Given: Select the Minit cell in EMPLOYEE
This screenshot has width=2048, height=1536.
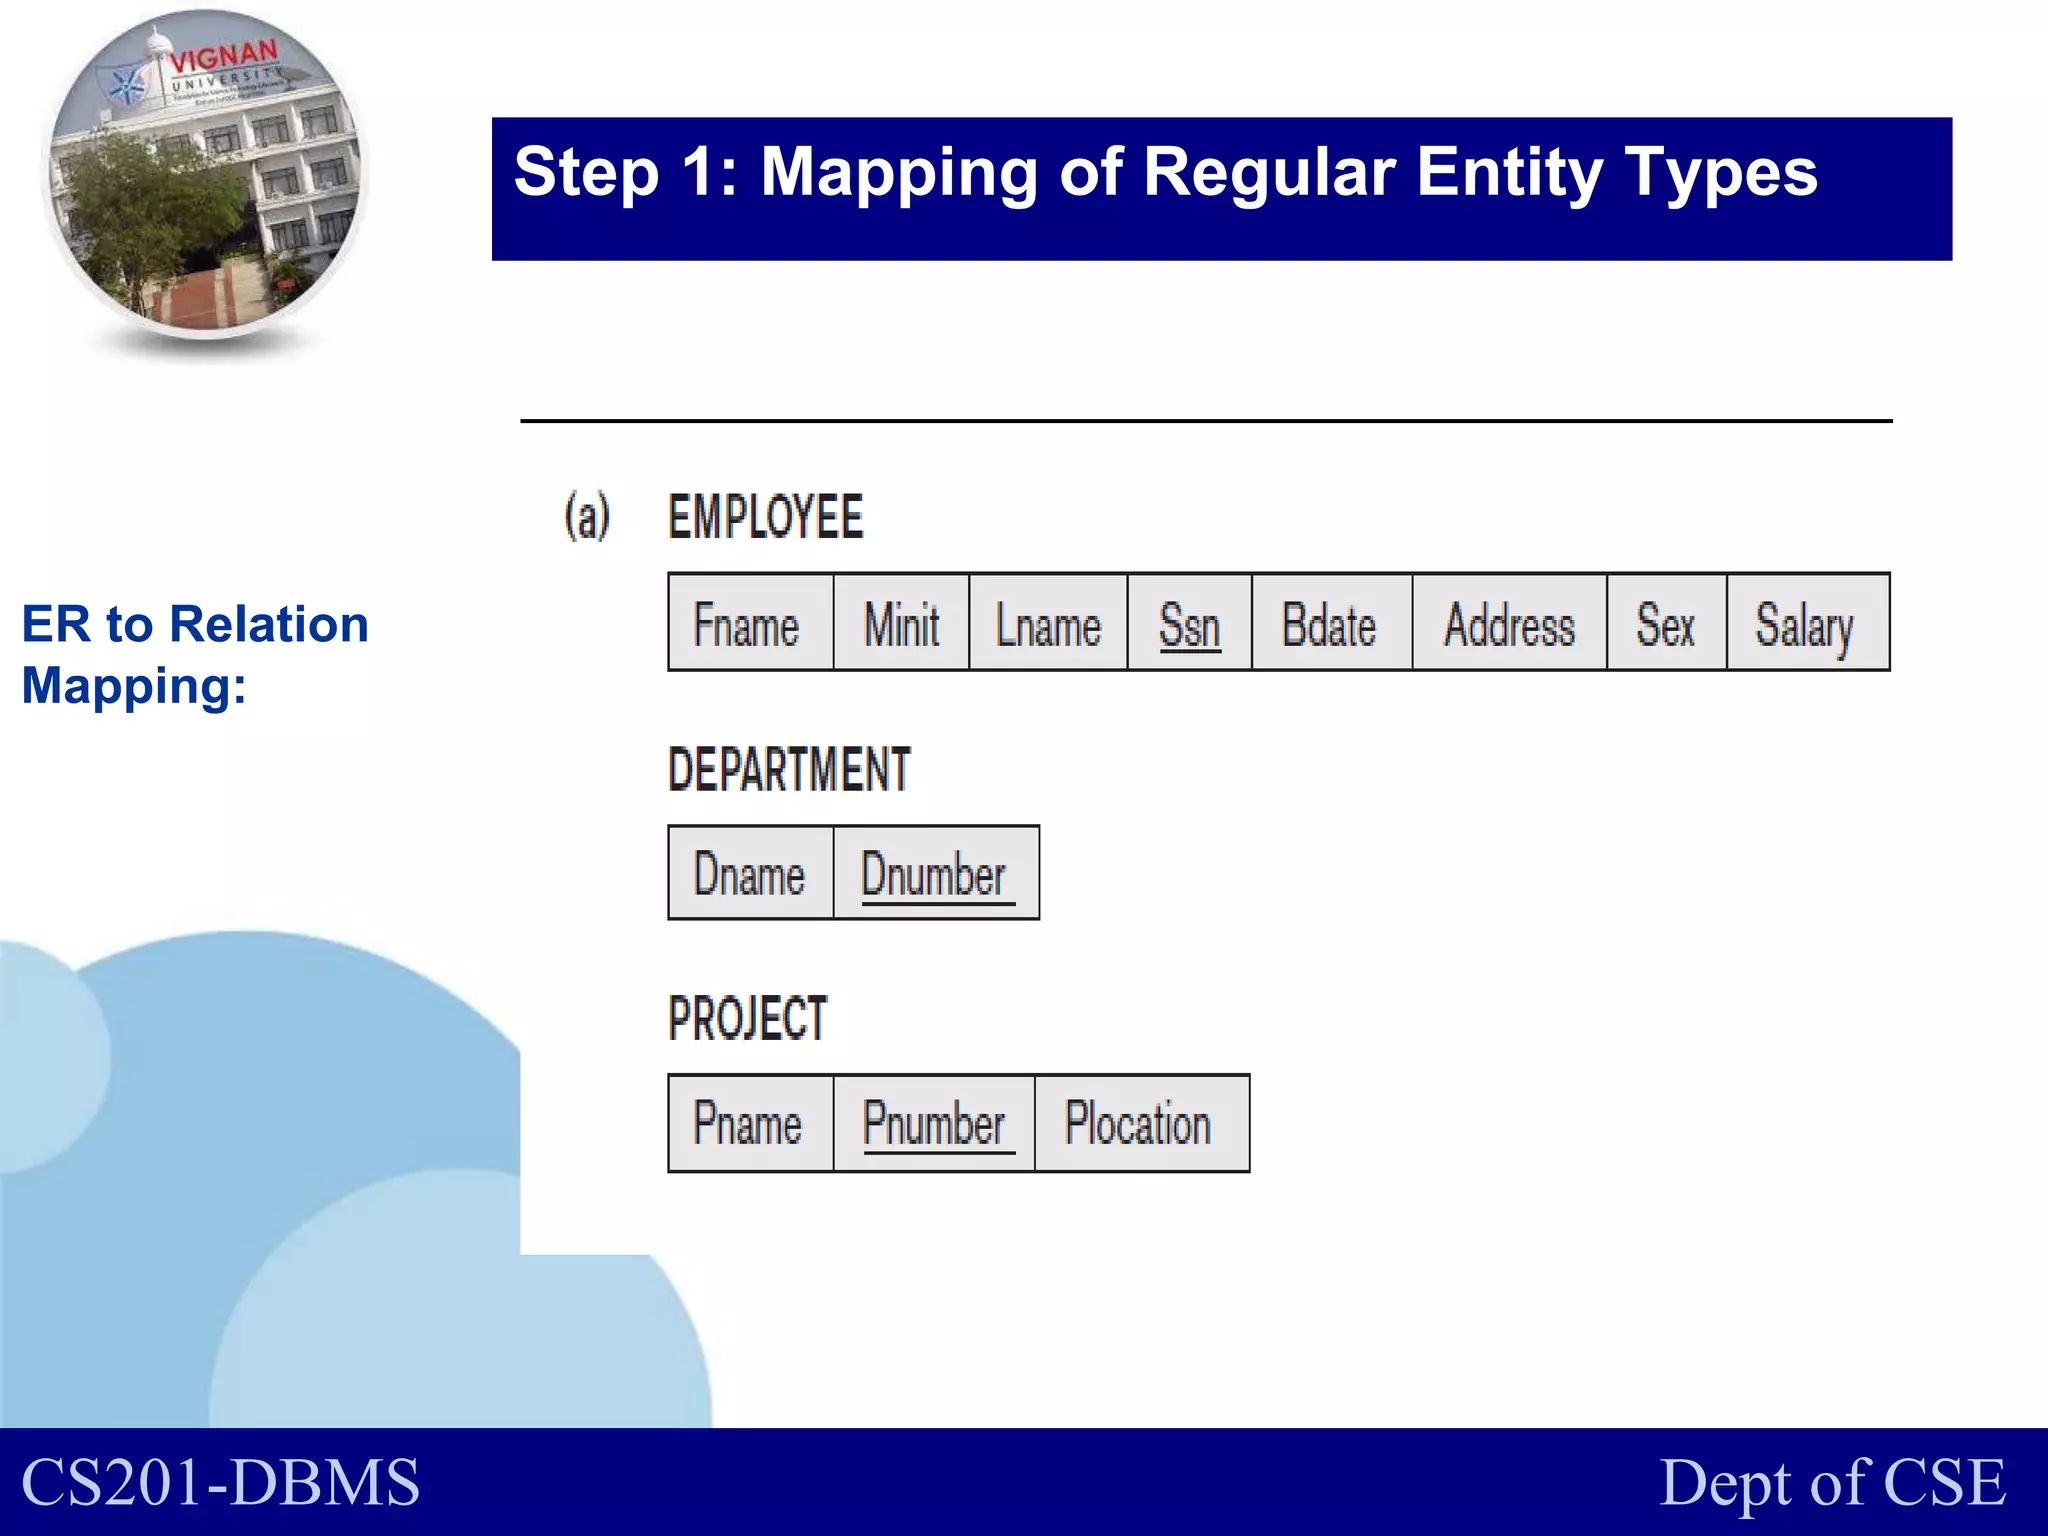Looking at the screenshot, I should click(901, 622).
